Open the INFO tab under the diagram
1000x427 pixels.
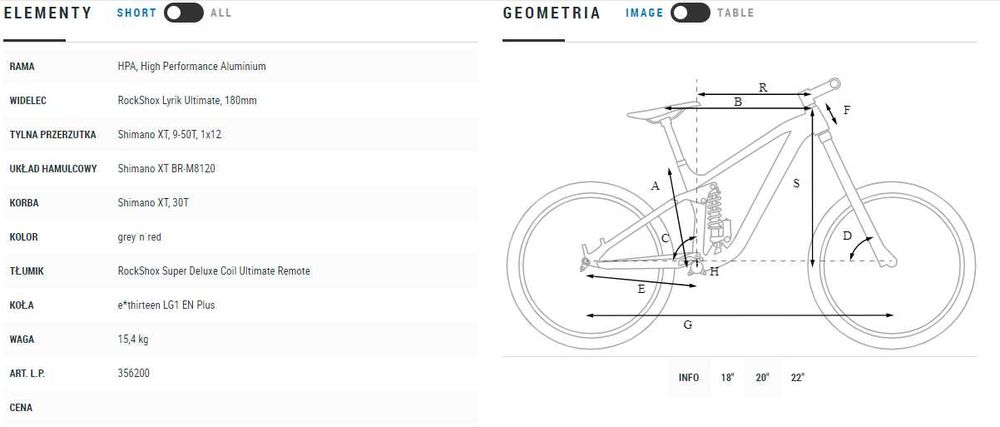(689, 377)
